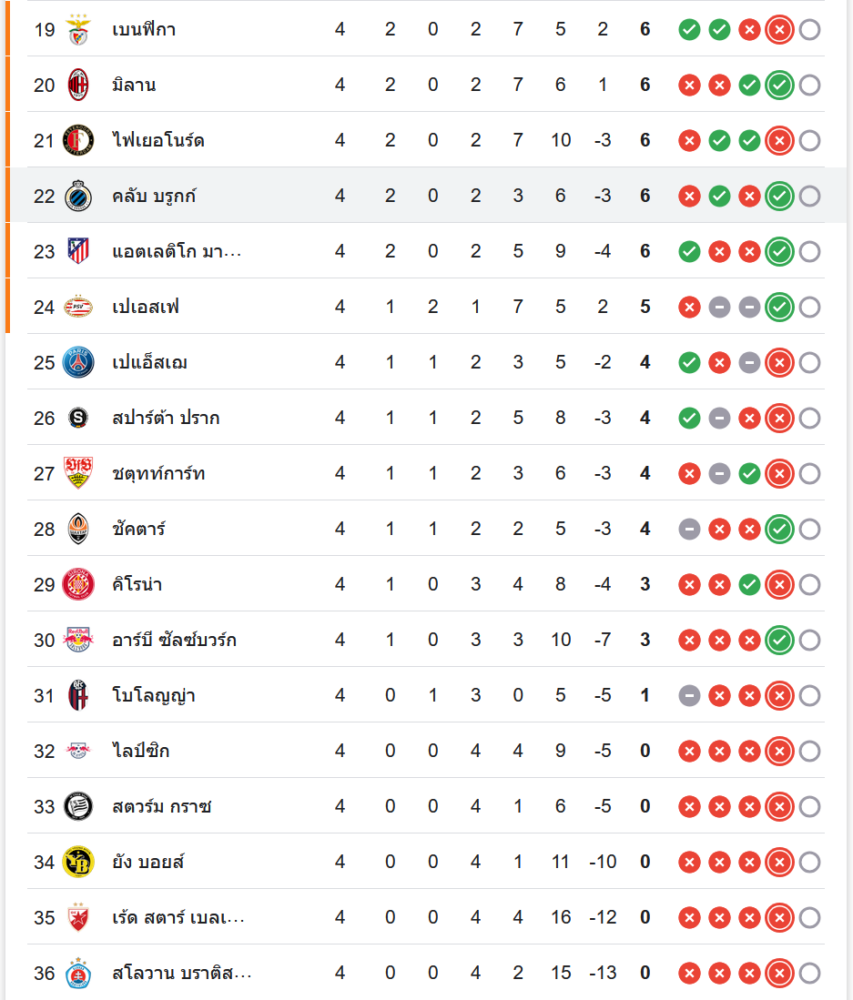Image resolution: width=853 pixels, height=1000 pixels.
Task: Click the Young Boys crest icon
Action: point(78,862)
